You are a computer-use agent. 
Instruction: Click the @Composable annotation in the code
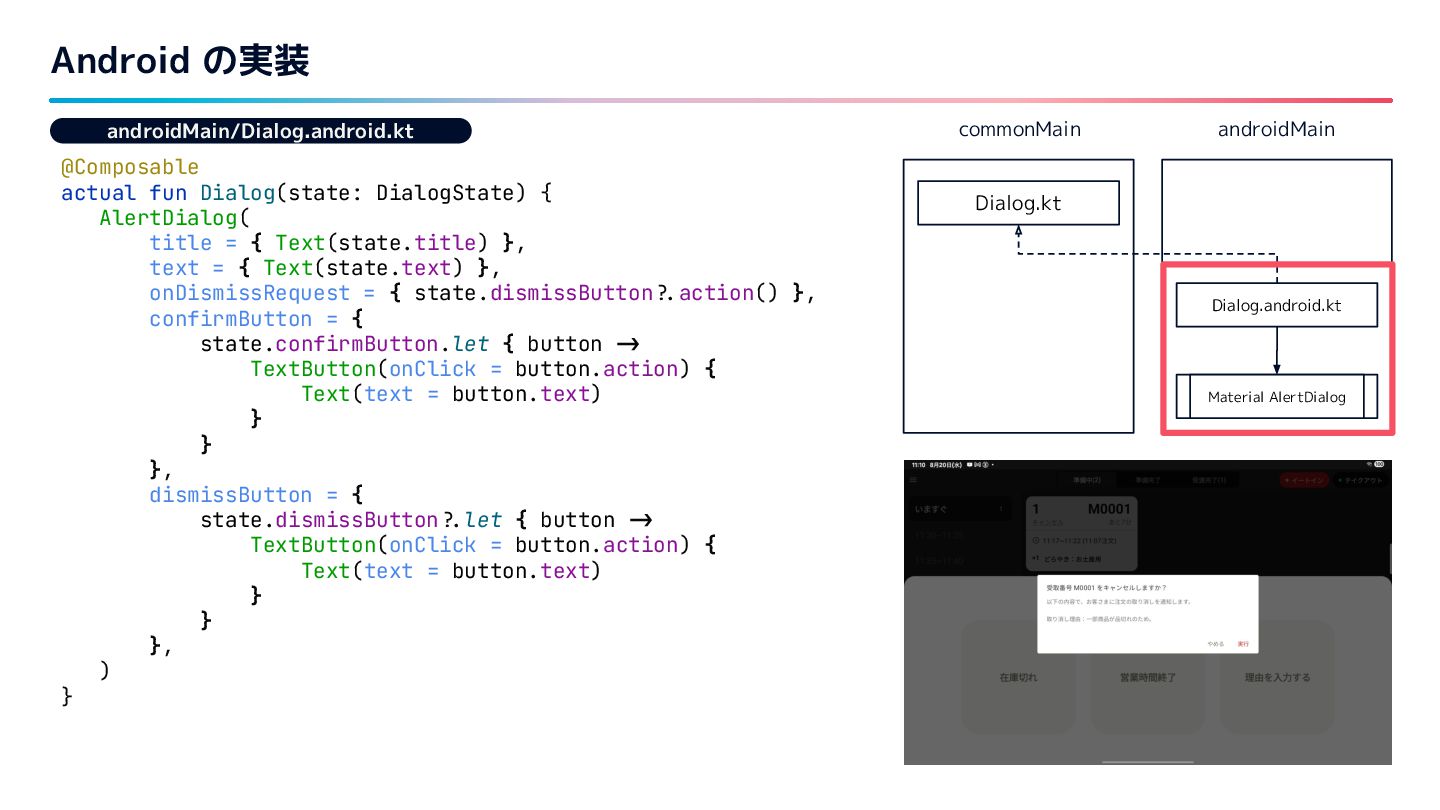coord(130,167)
